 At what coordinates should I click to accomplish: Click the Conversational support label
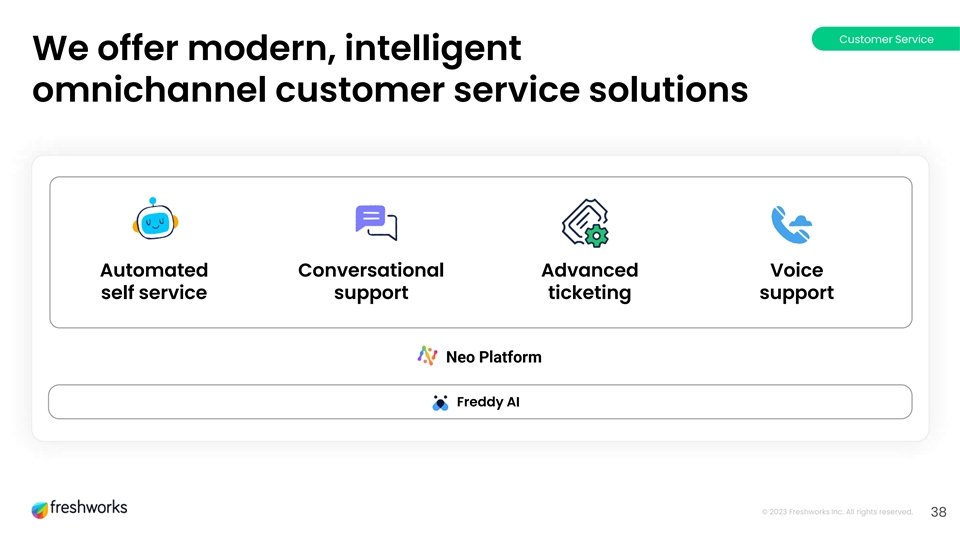tap(371, 281)
